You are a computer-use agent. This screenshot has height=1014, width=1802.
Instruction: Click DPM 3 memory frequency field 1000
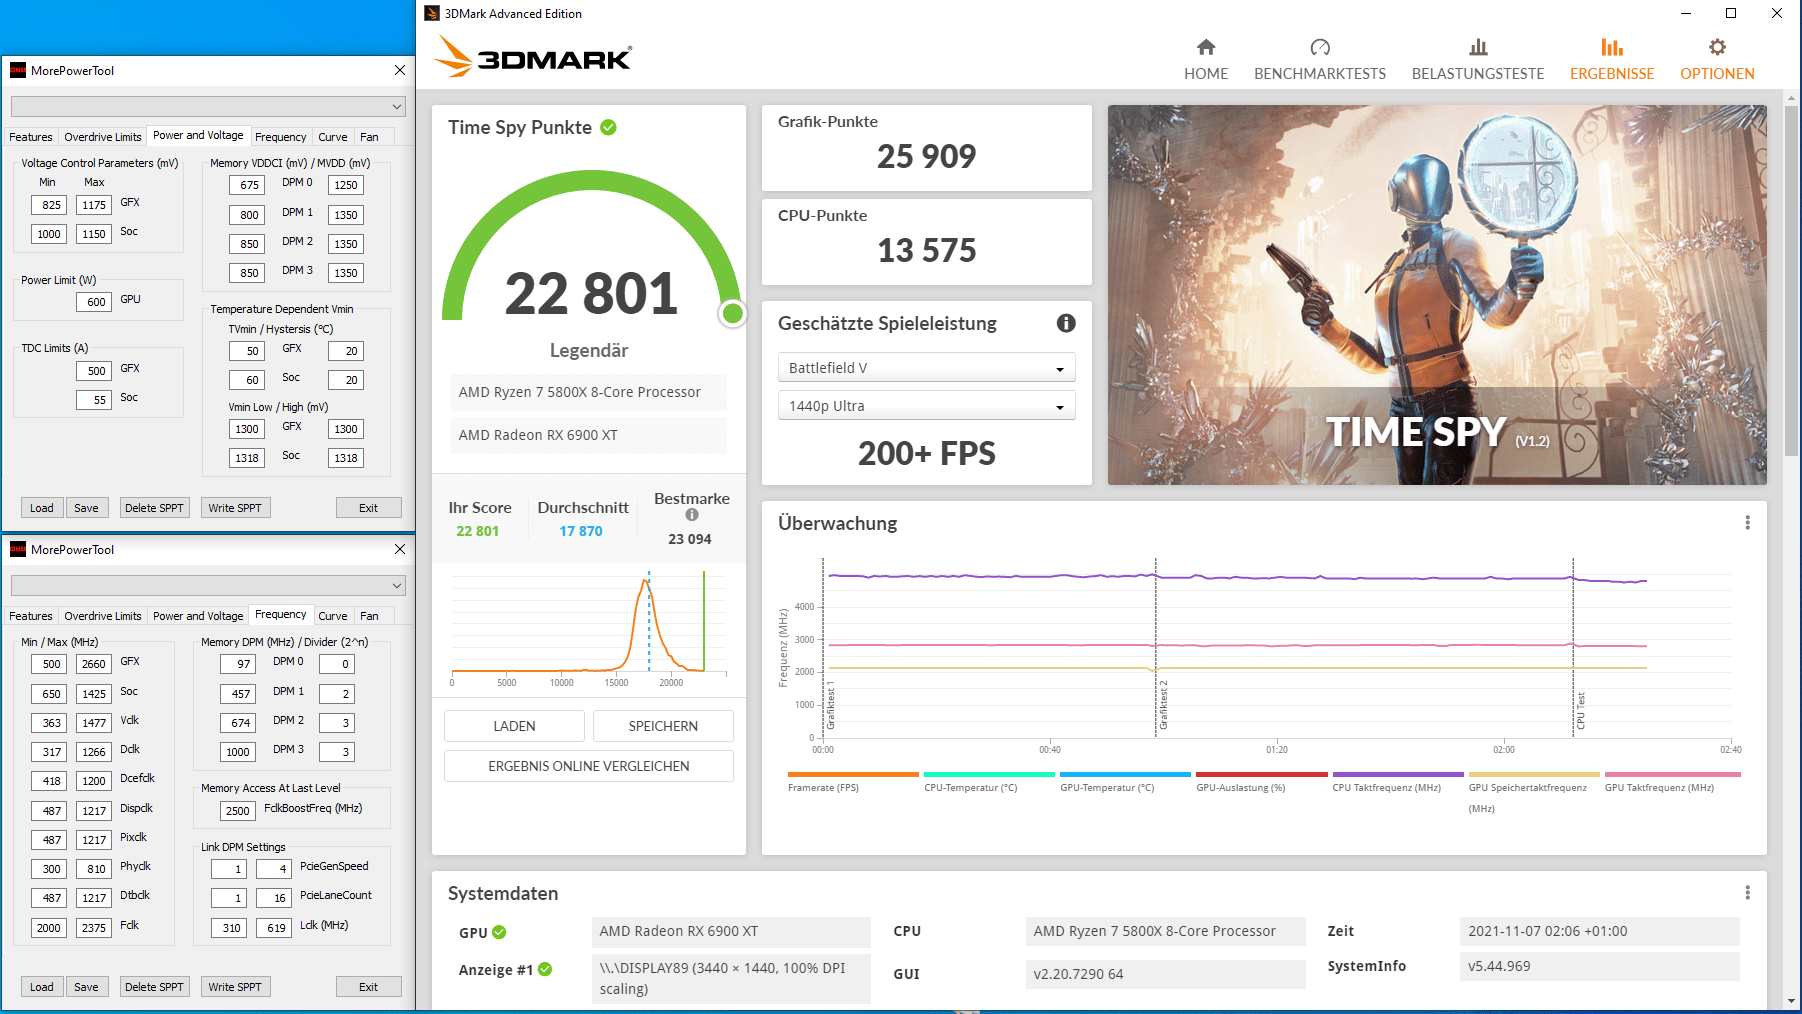click(x=238, y=752)
